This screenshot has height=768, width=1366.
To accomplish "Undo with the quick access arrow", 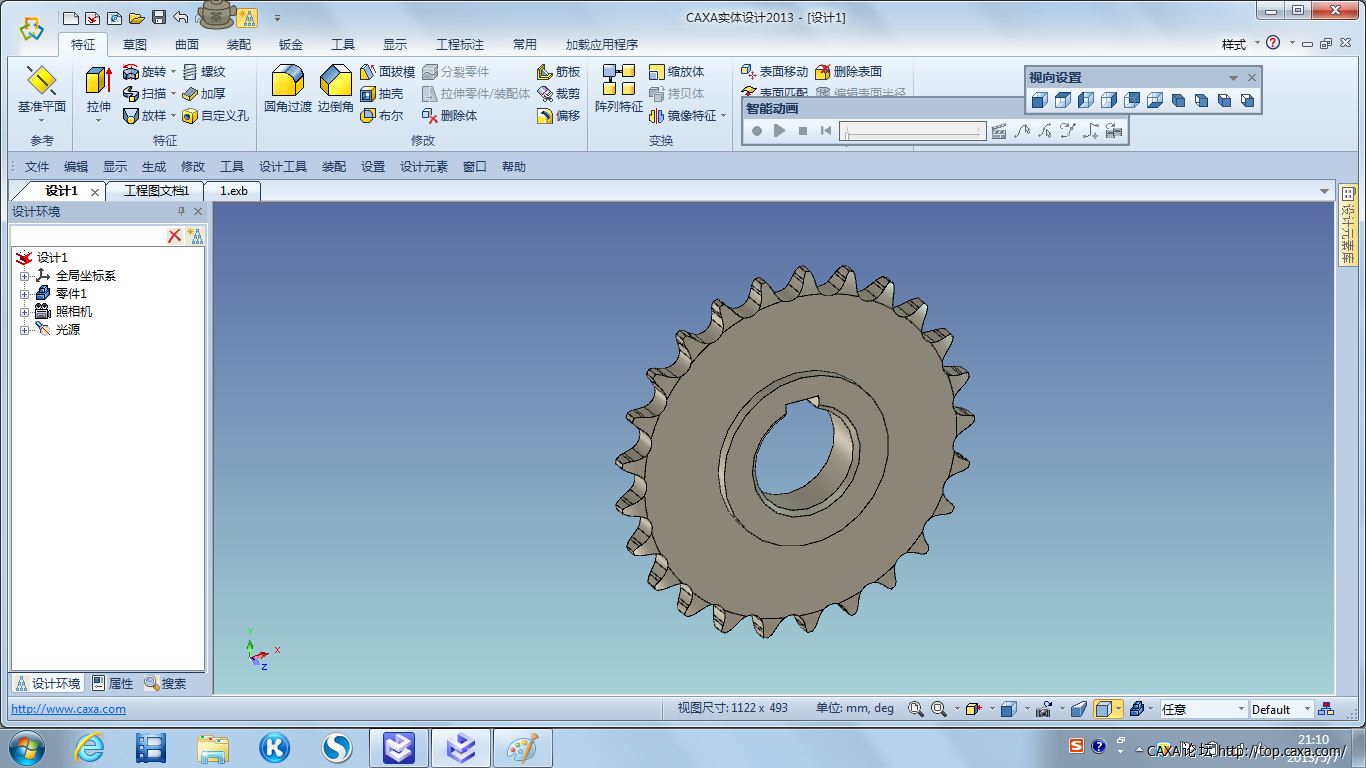I will [180, 17].
